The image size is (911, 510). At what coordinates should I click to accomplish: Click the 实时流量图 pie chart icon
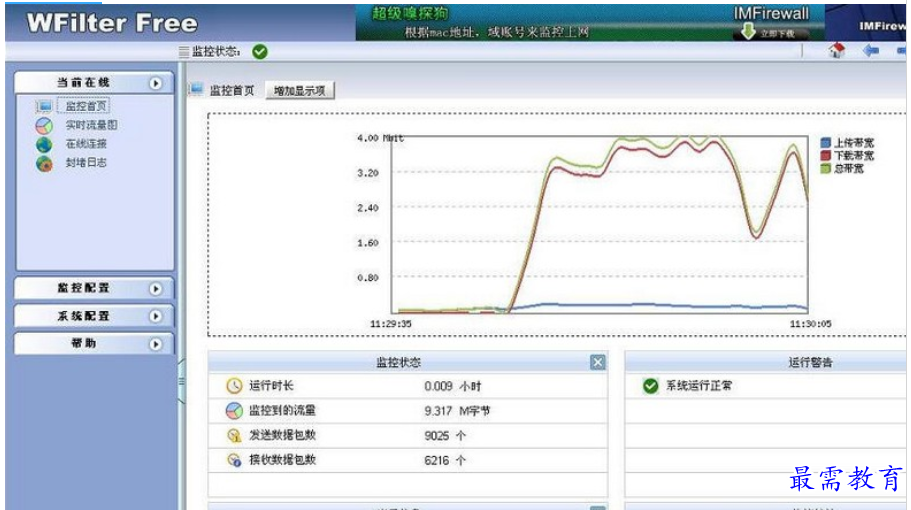pos(44,125)
